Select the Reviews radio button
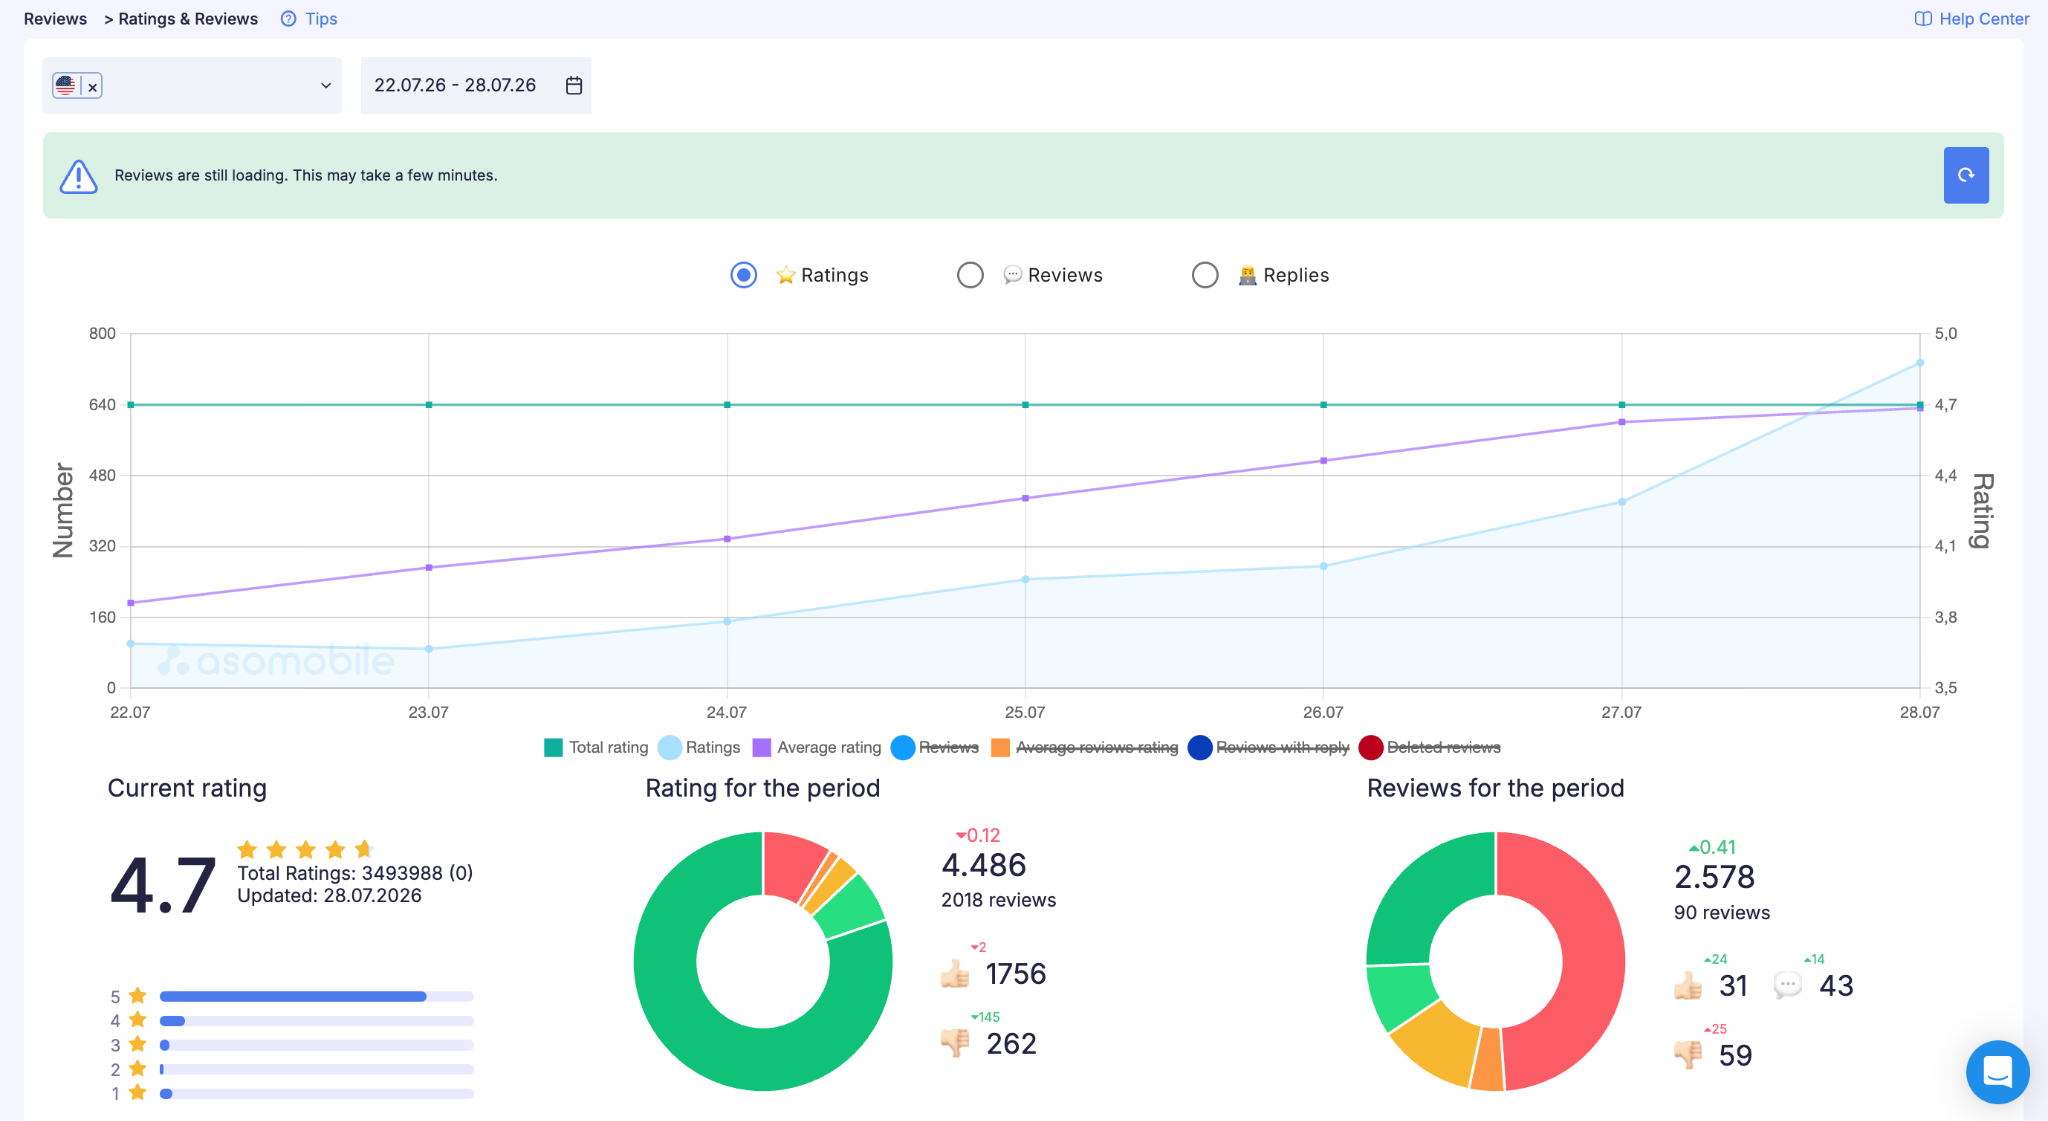Screen dimensions: 2048x1121 (x=970, y=275)
